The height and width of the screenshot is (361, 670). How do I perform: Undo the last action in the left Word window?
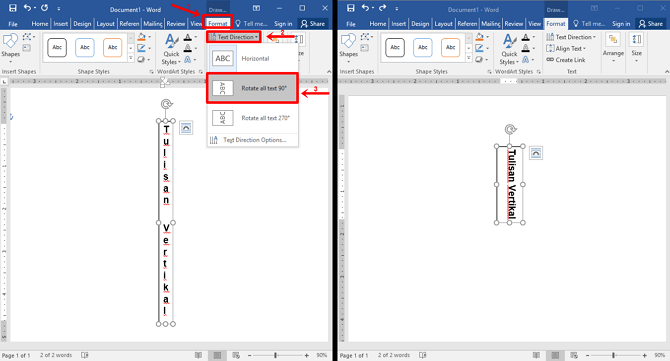tap(27, 8)
